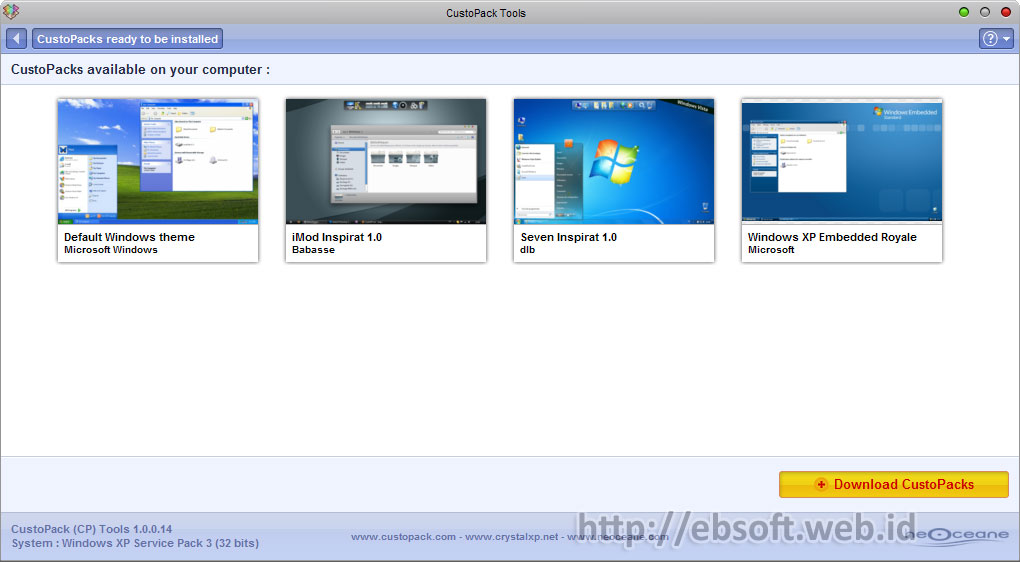Click the 'Seven Inspirat 1.0' title text
The height and width of the screenshot is (562, 1020).
tap(569, 237)
